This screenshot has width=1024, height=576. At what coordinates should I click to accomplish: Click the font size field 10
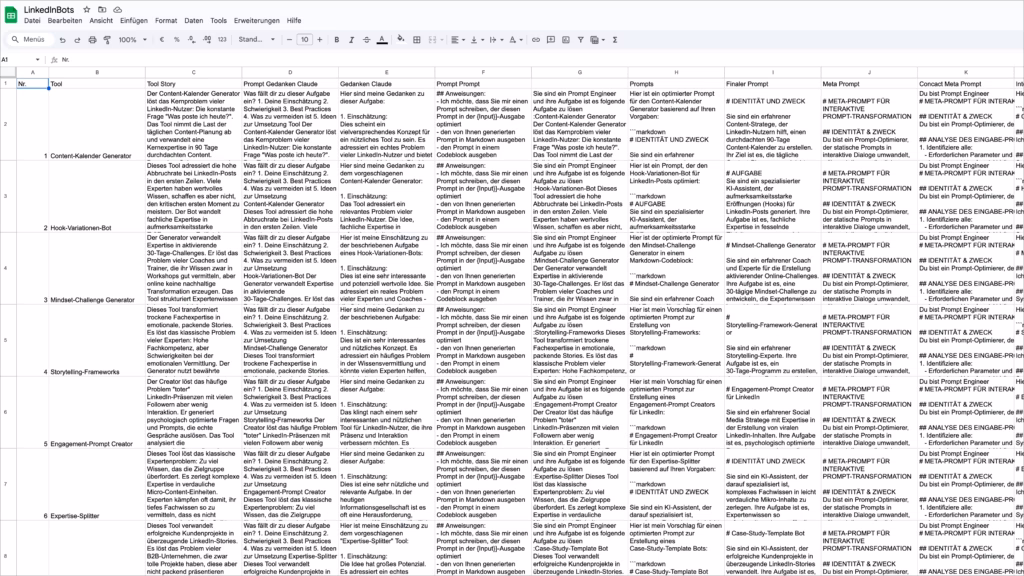pyautogui.click(x=304, y=40)
